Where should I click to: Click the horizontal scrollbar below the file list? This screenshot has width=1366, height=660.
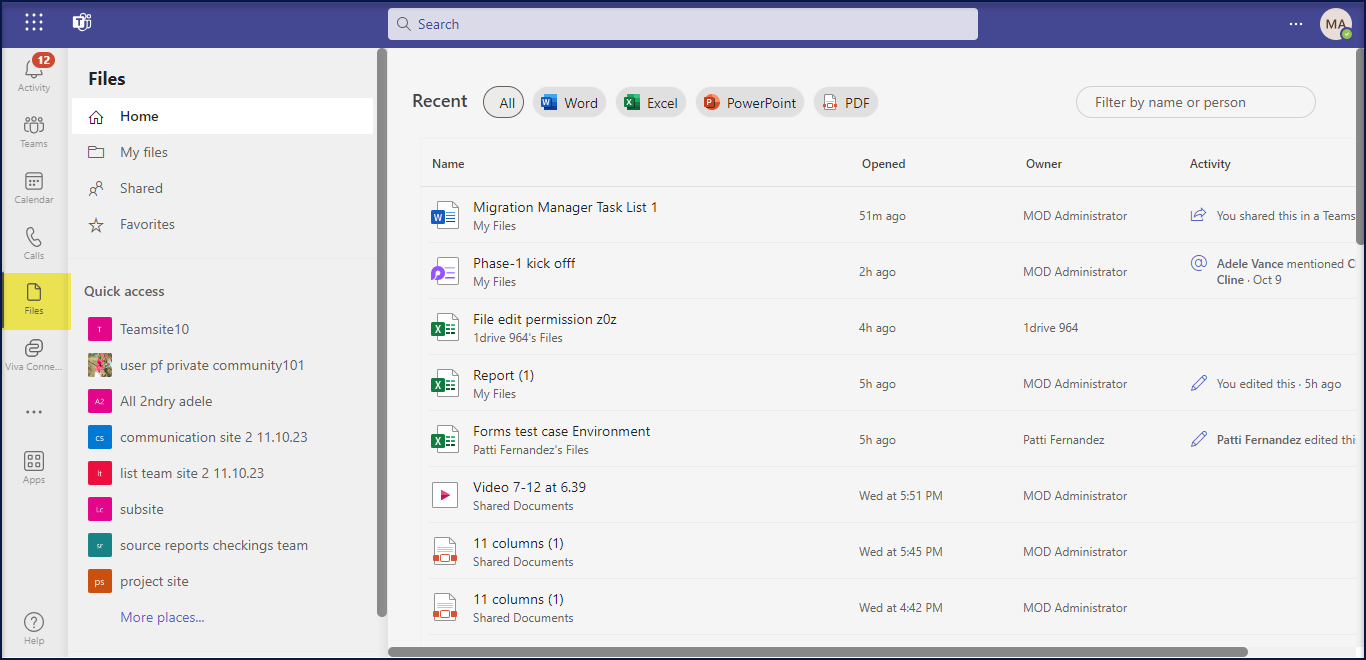point(818,652)
